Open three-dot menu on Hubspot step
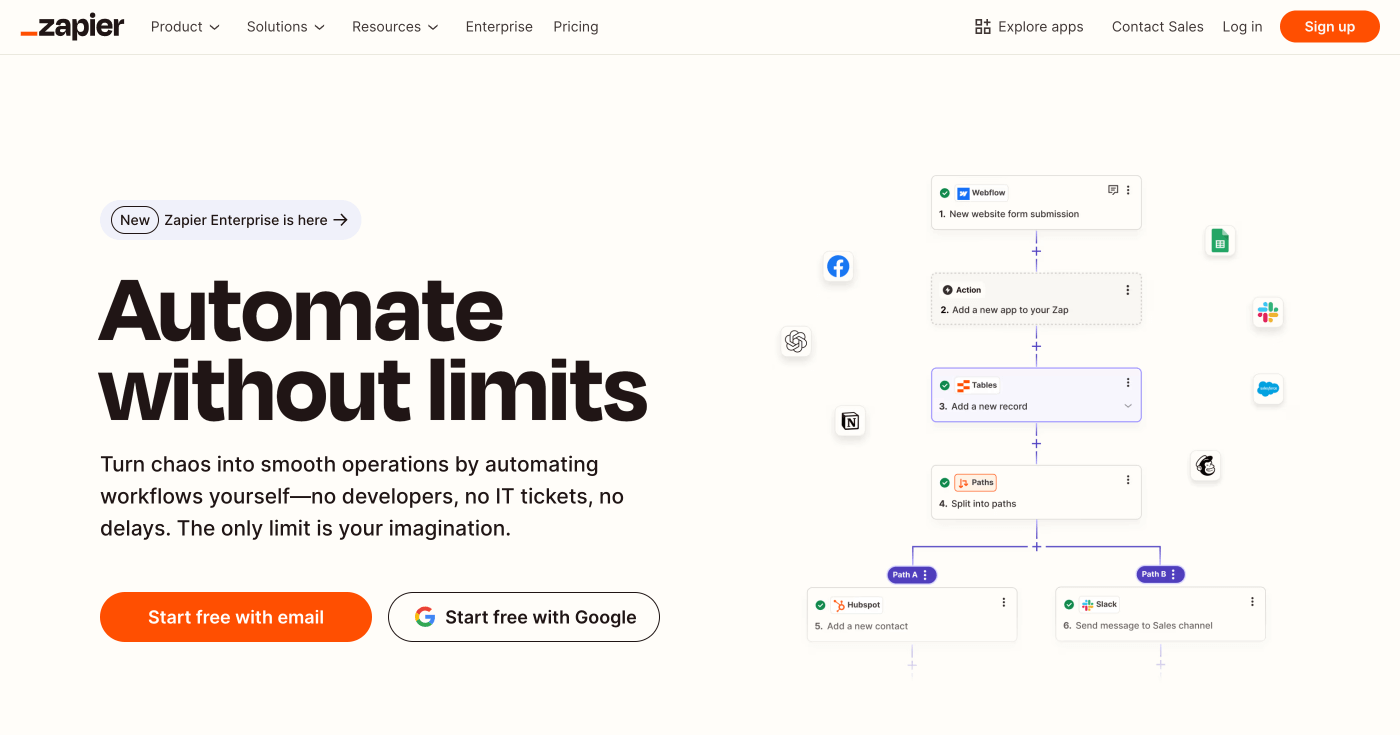 [x=1004, y=602]
